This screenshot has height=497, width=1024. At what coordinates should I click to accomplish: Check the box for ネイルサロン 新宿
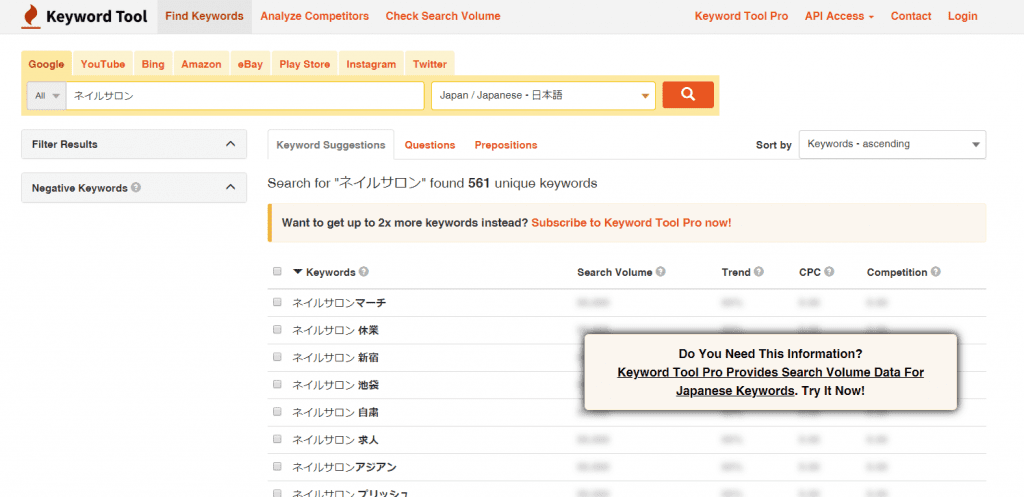[277, 357]
